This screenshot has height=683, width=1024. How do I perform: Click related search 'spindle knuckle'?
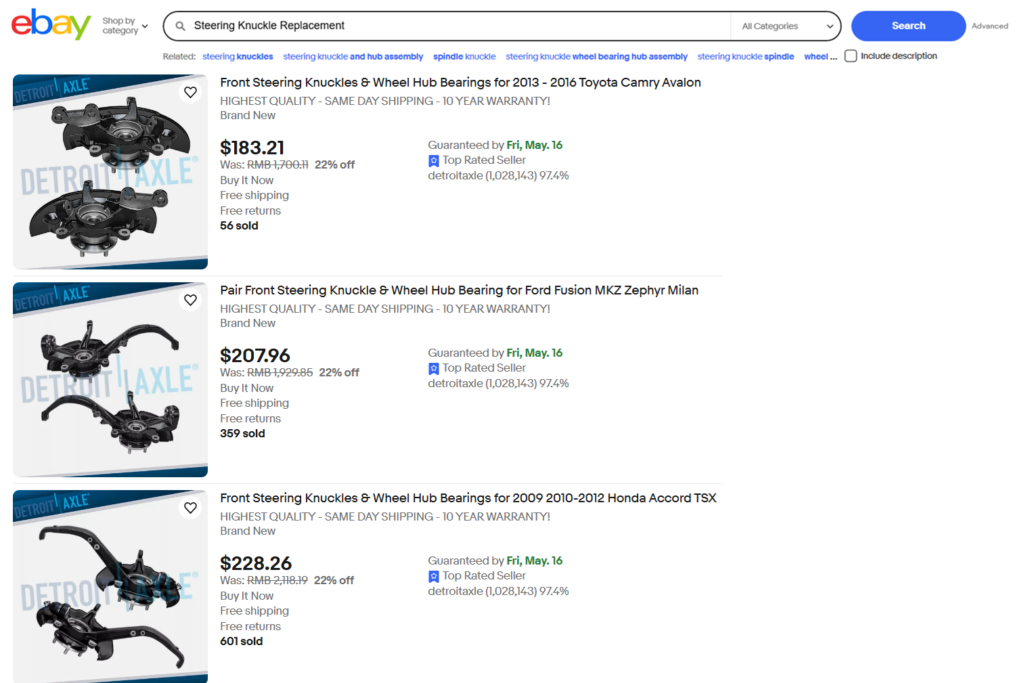click(464, 56)
